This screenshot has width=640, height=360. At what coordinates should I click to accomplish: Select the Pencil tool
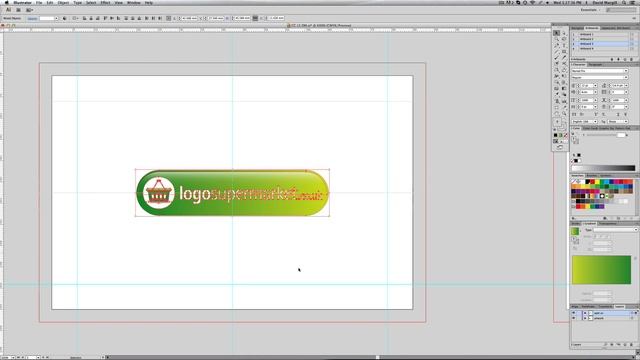tap(564, 57)
